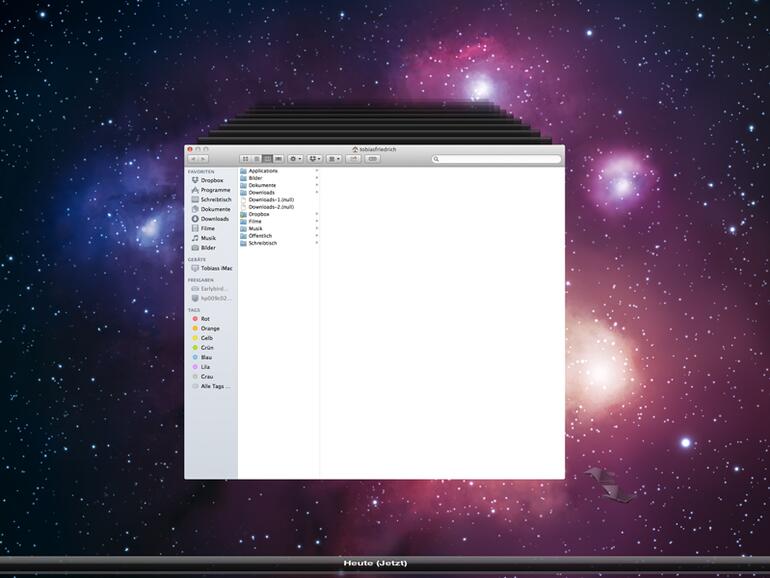Go forward with the right arrow
The image size is (770, 578).
click(203, 159)
